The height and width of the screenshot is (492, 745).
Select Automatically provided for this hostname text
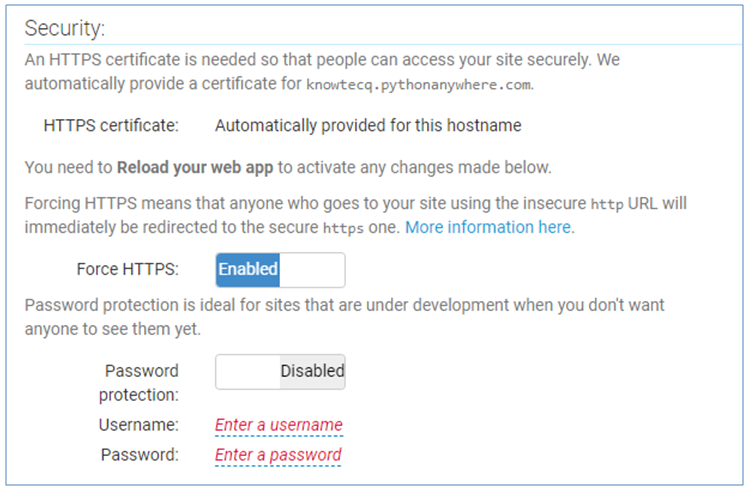367,126
